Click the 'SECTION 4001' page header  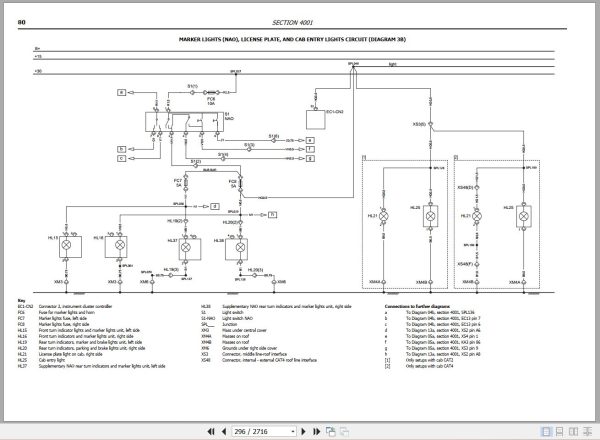coord(292,23)
